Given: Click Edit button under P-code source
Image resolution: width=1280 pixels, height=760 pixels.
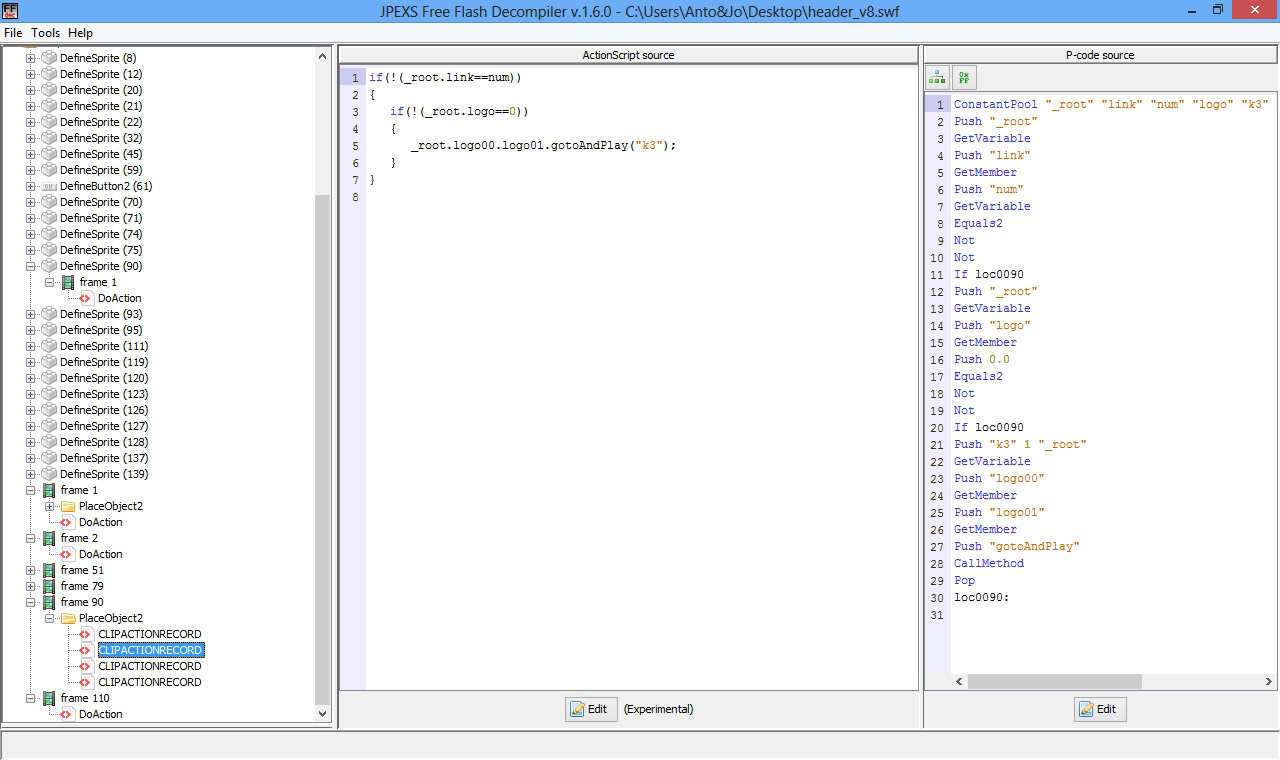Looking at the screenshot, I should point(1099,709).
